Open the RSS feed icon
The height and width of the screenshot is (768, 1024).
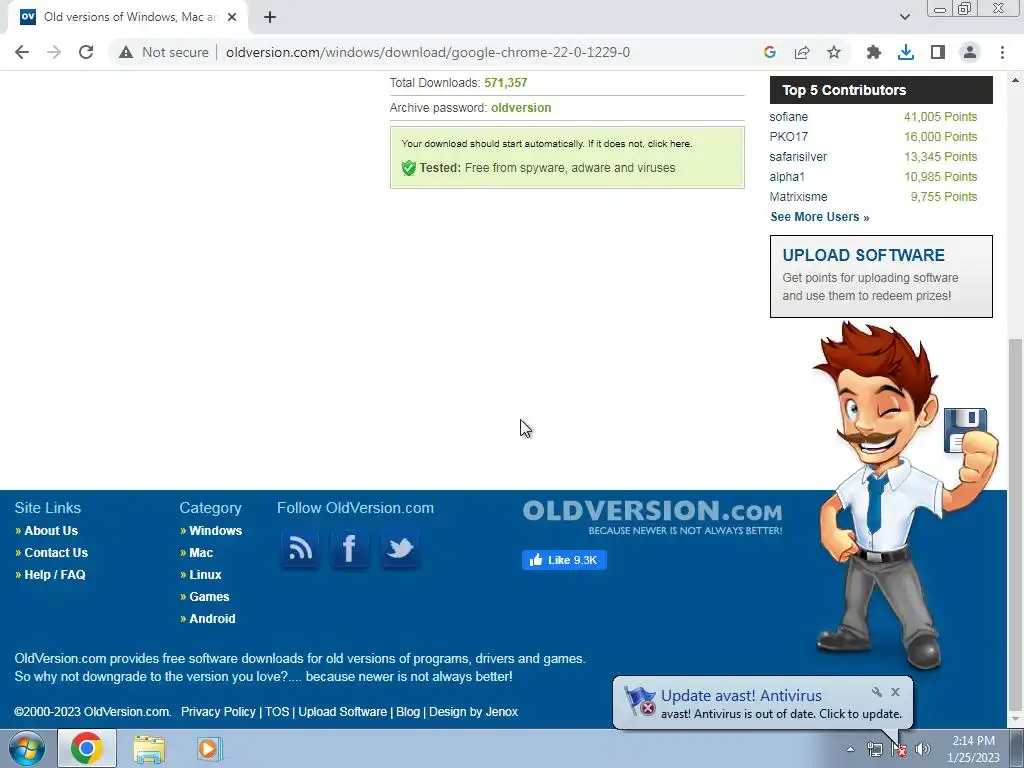(x=300, y=549)
